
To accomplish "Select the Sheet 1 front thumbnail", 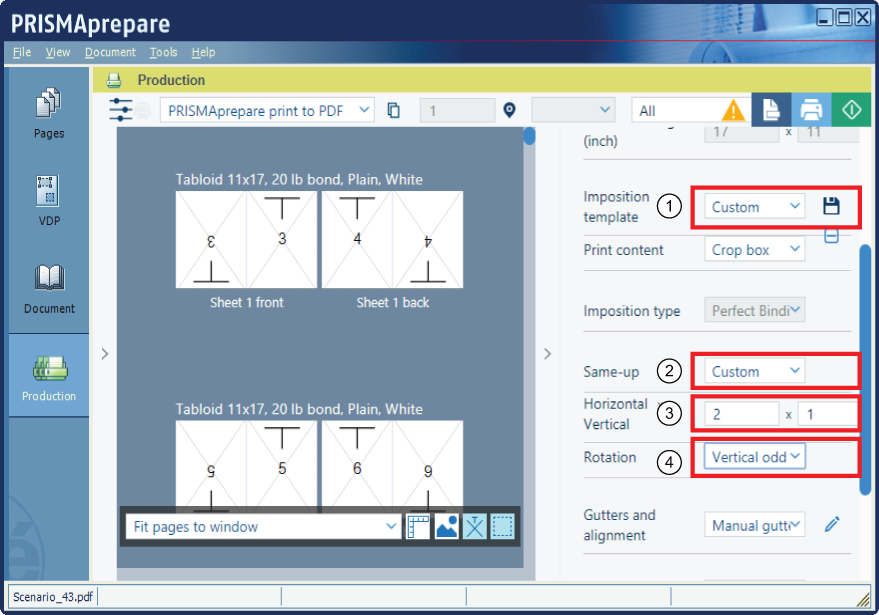I will click(x=246, y=239).
